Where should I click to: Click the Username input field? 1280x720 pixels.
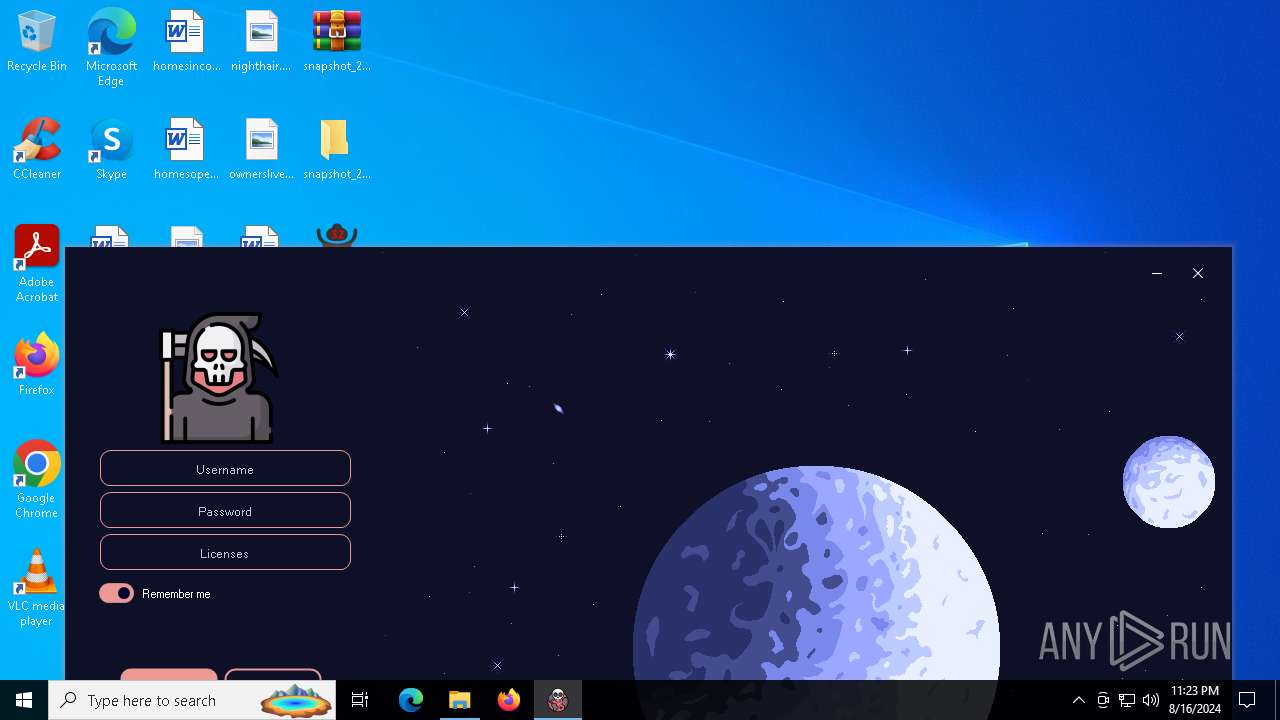coord(225,468)
